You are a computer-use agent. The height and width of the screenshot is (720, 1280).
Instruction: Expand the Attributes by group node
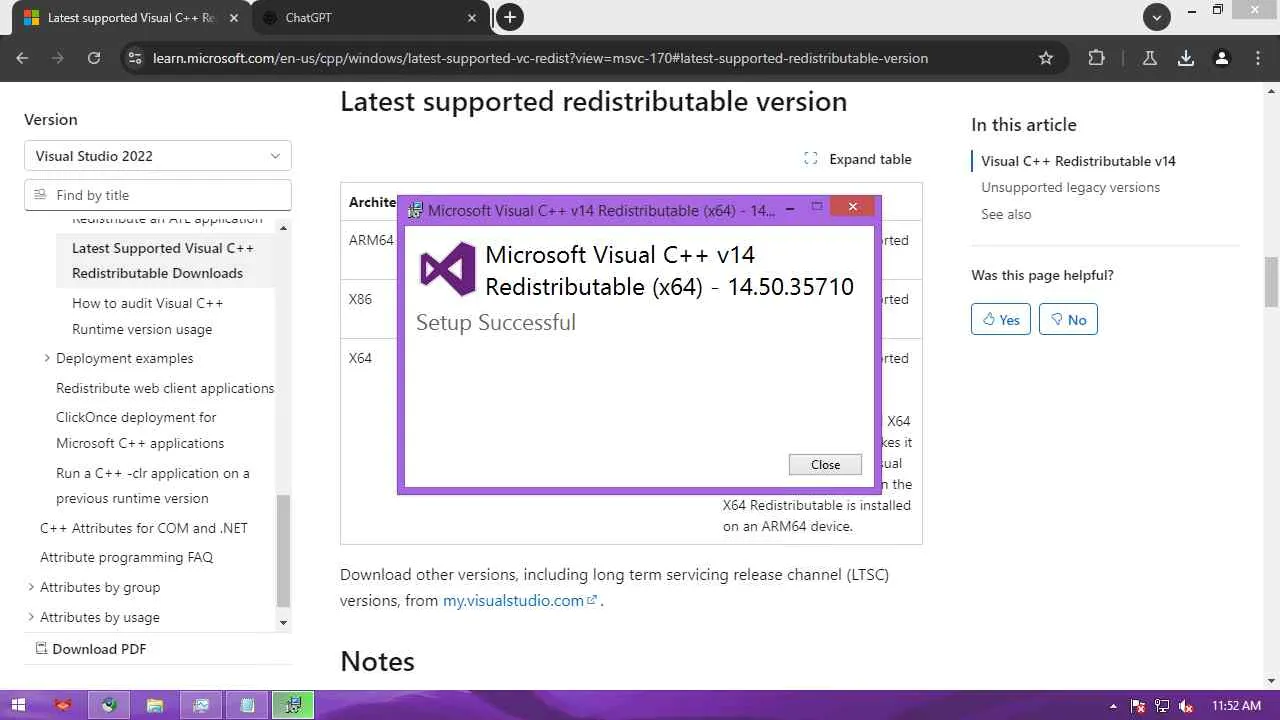(30, 587)
